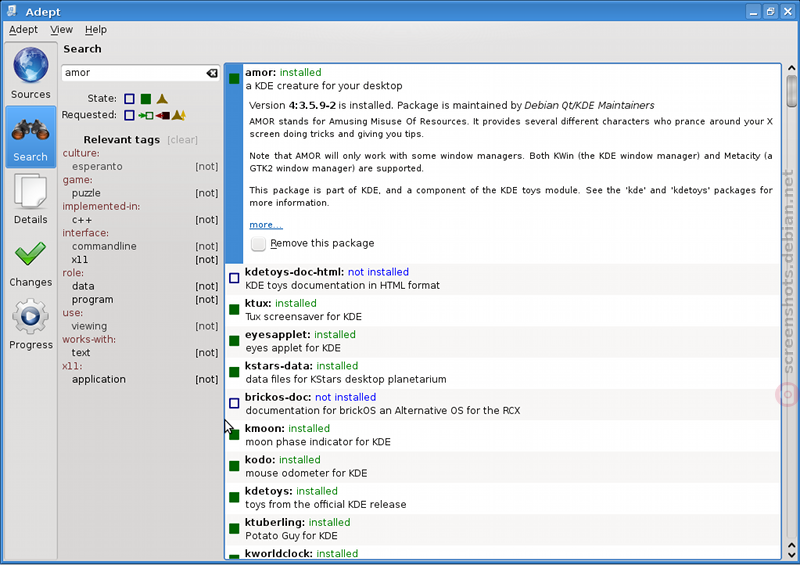Screen dimensions: 800x565
Task: Select the viewing use tag
Action: point(89,326)
